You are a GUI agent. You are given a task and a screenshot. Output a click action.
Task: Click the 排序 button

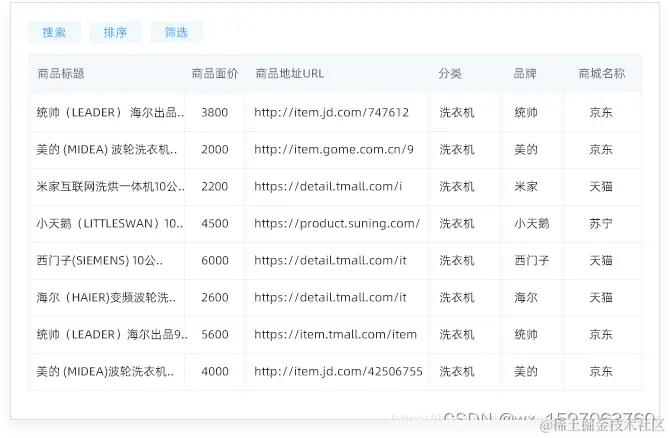point(115,32)
